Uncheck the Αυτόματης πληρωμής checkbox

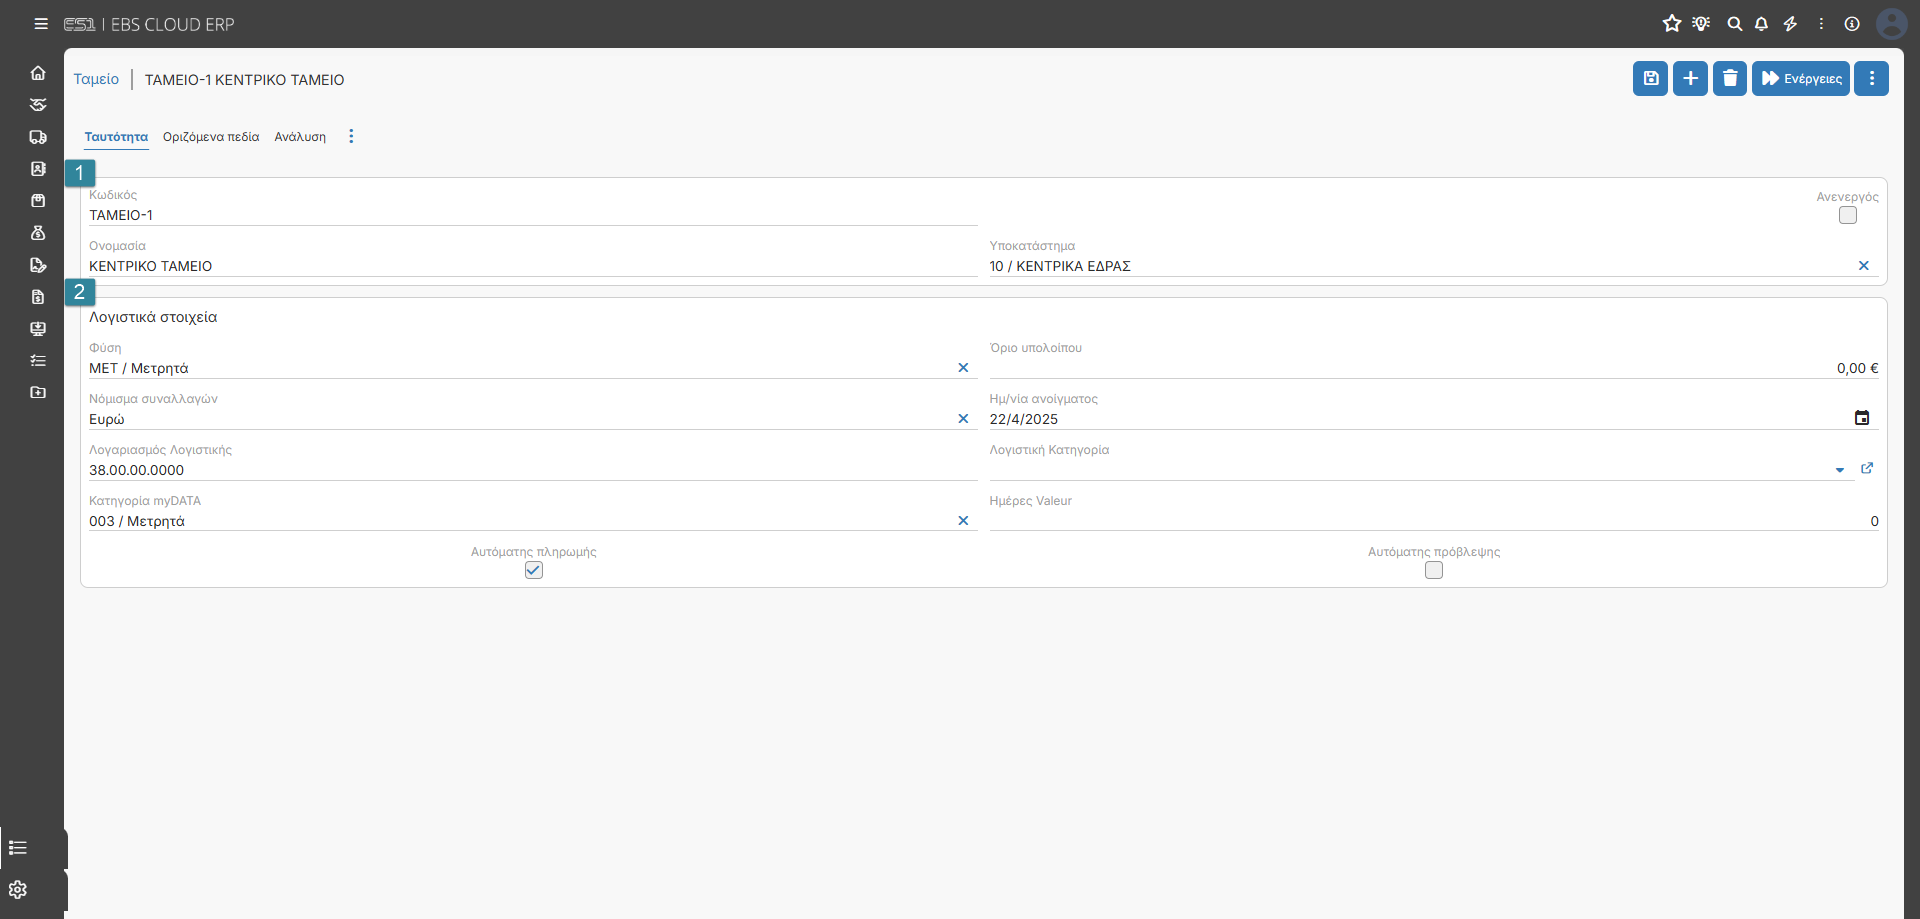coord(534,570)
